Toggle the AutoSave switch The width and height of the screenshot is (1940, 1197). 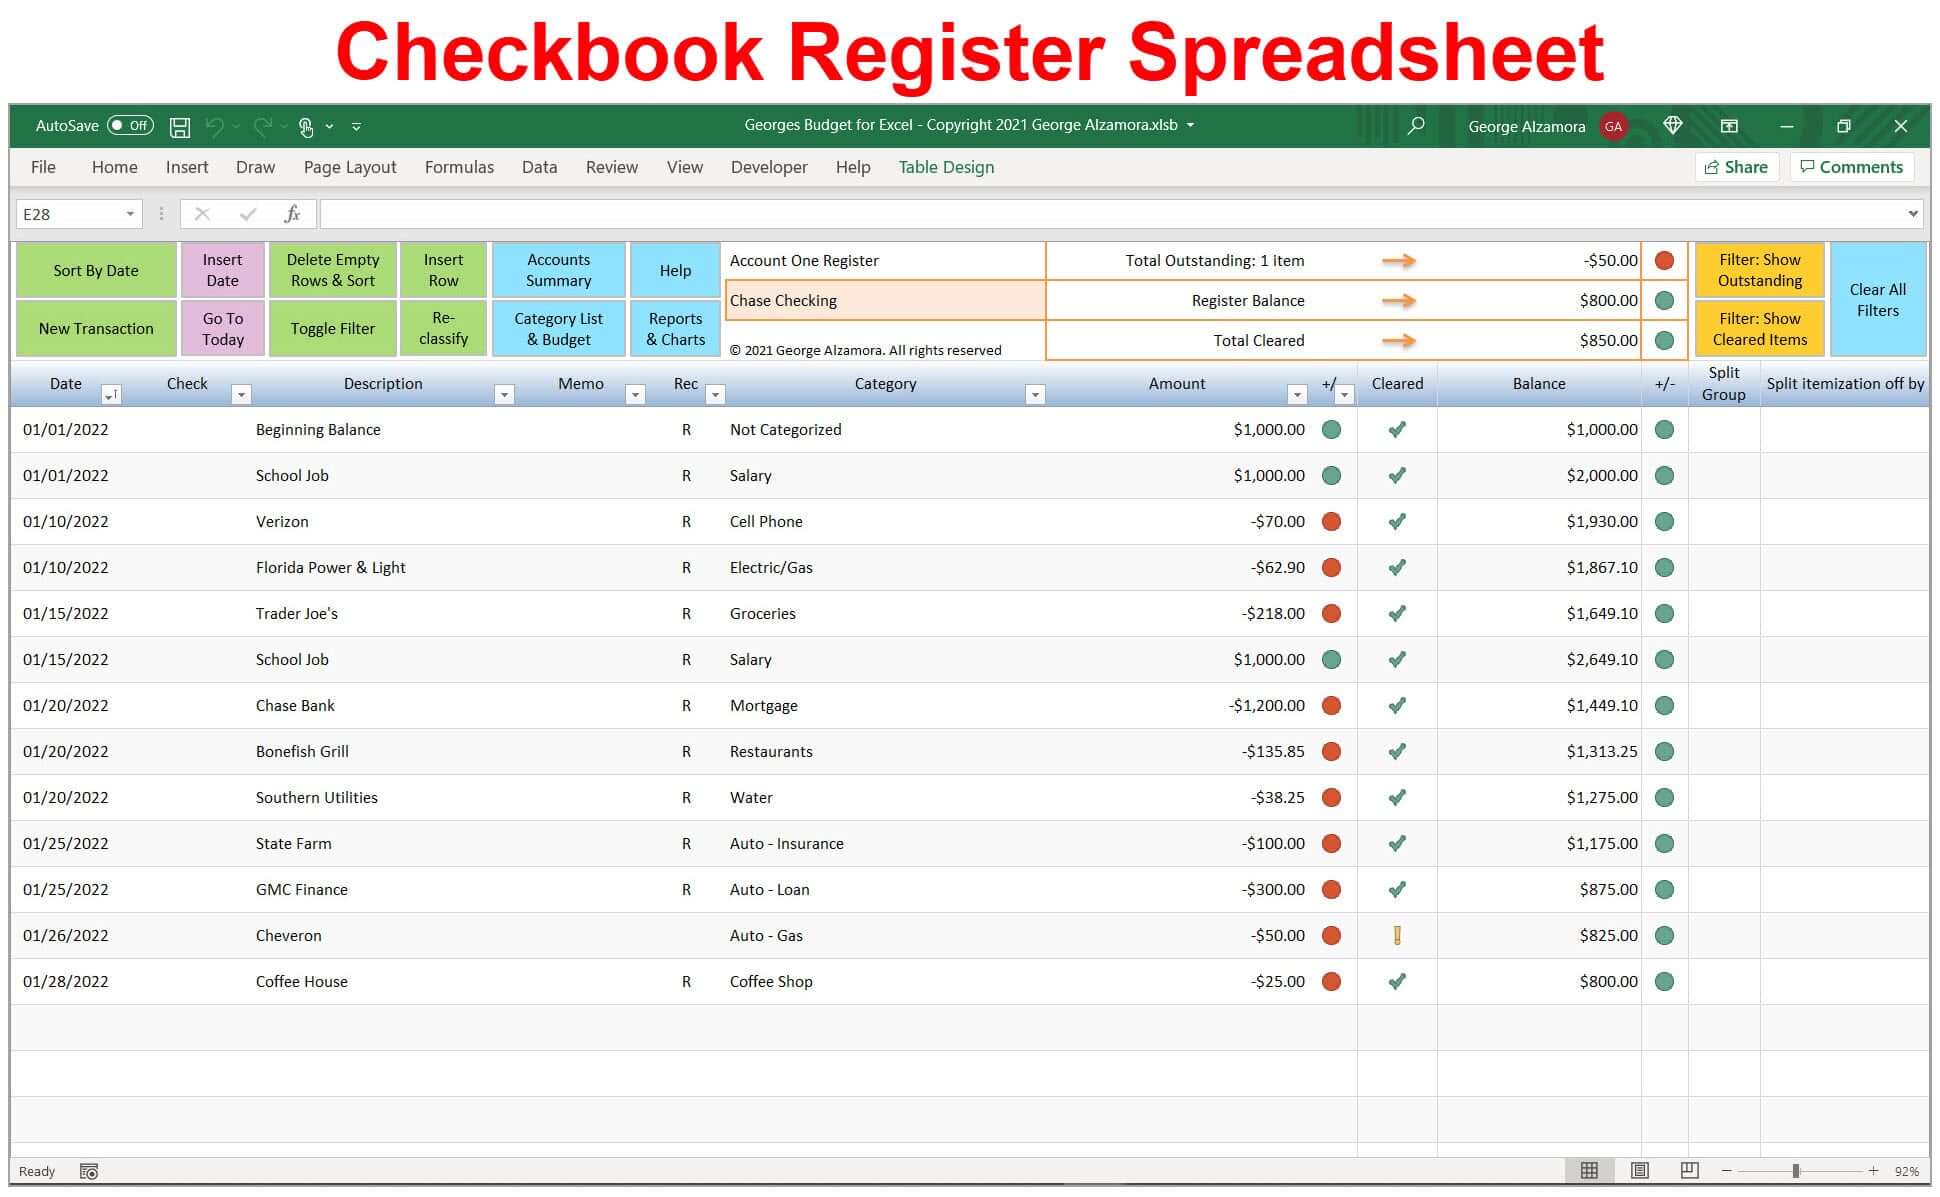click(x=130, y=126)
